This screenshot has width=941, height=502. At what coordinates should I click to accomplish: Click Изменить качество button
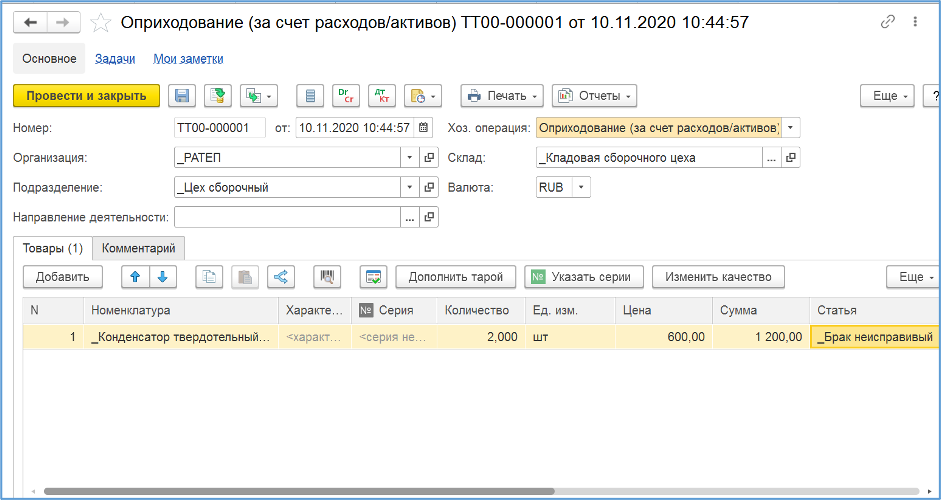(x=718, y=277)
